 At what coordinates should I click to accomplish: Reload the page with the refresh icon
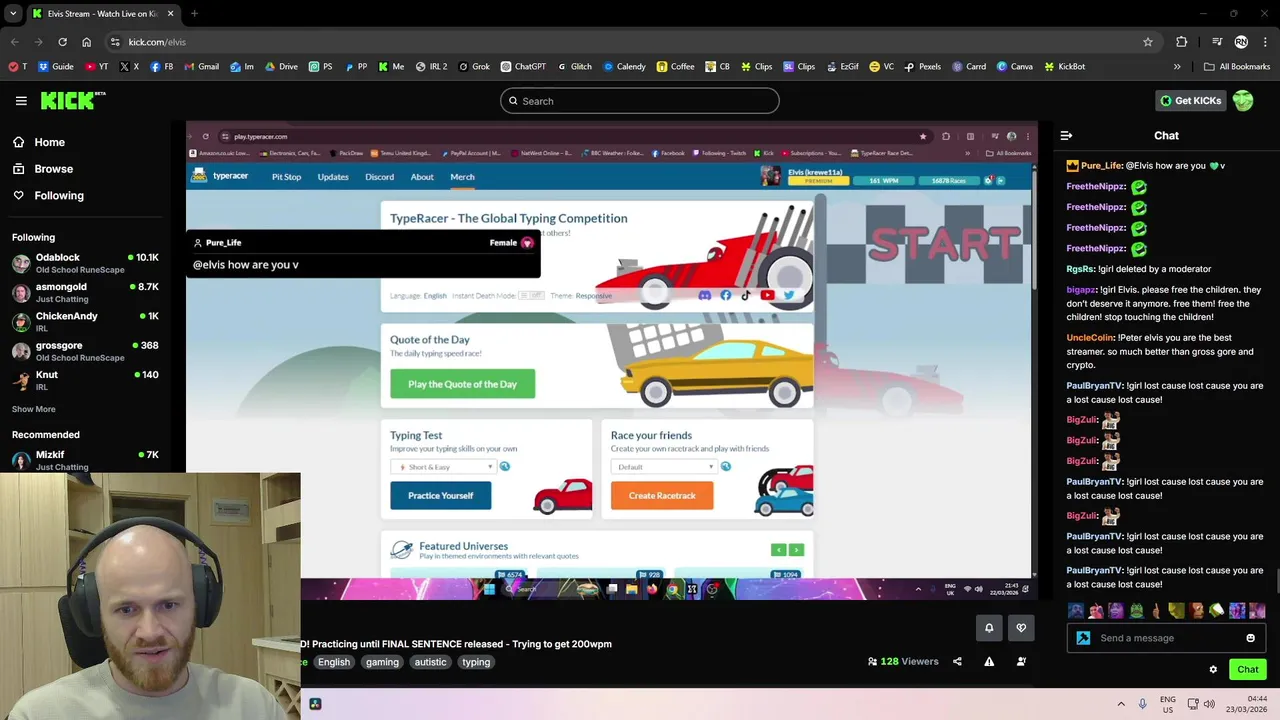(x=62, y=42)
